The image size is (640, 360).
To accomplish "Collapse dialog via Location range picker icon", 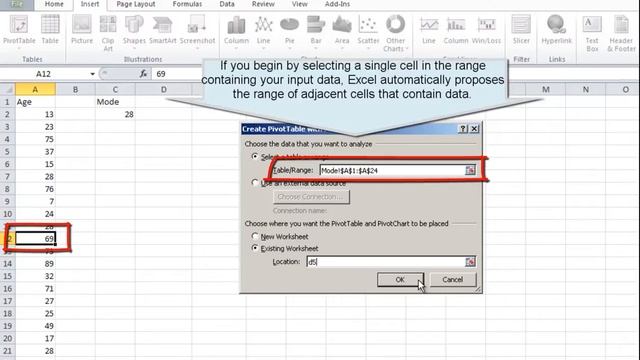I will click(x=470, y=262).
